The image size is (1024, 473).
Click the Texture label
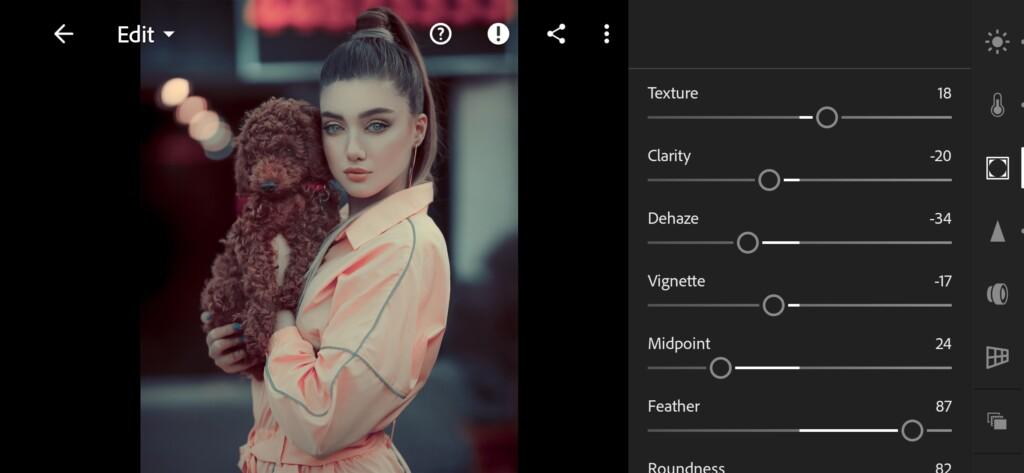[673, 93]
